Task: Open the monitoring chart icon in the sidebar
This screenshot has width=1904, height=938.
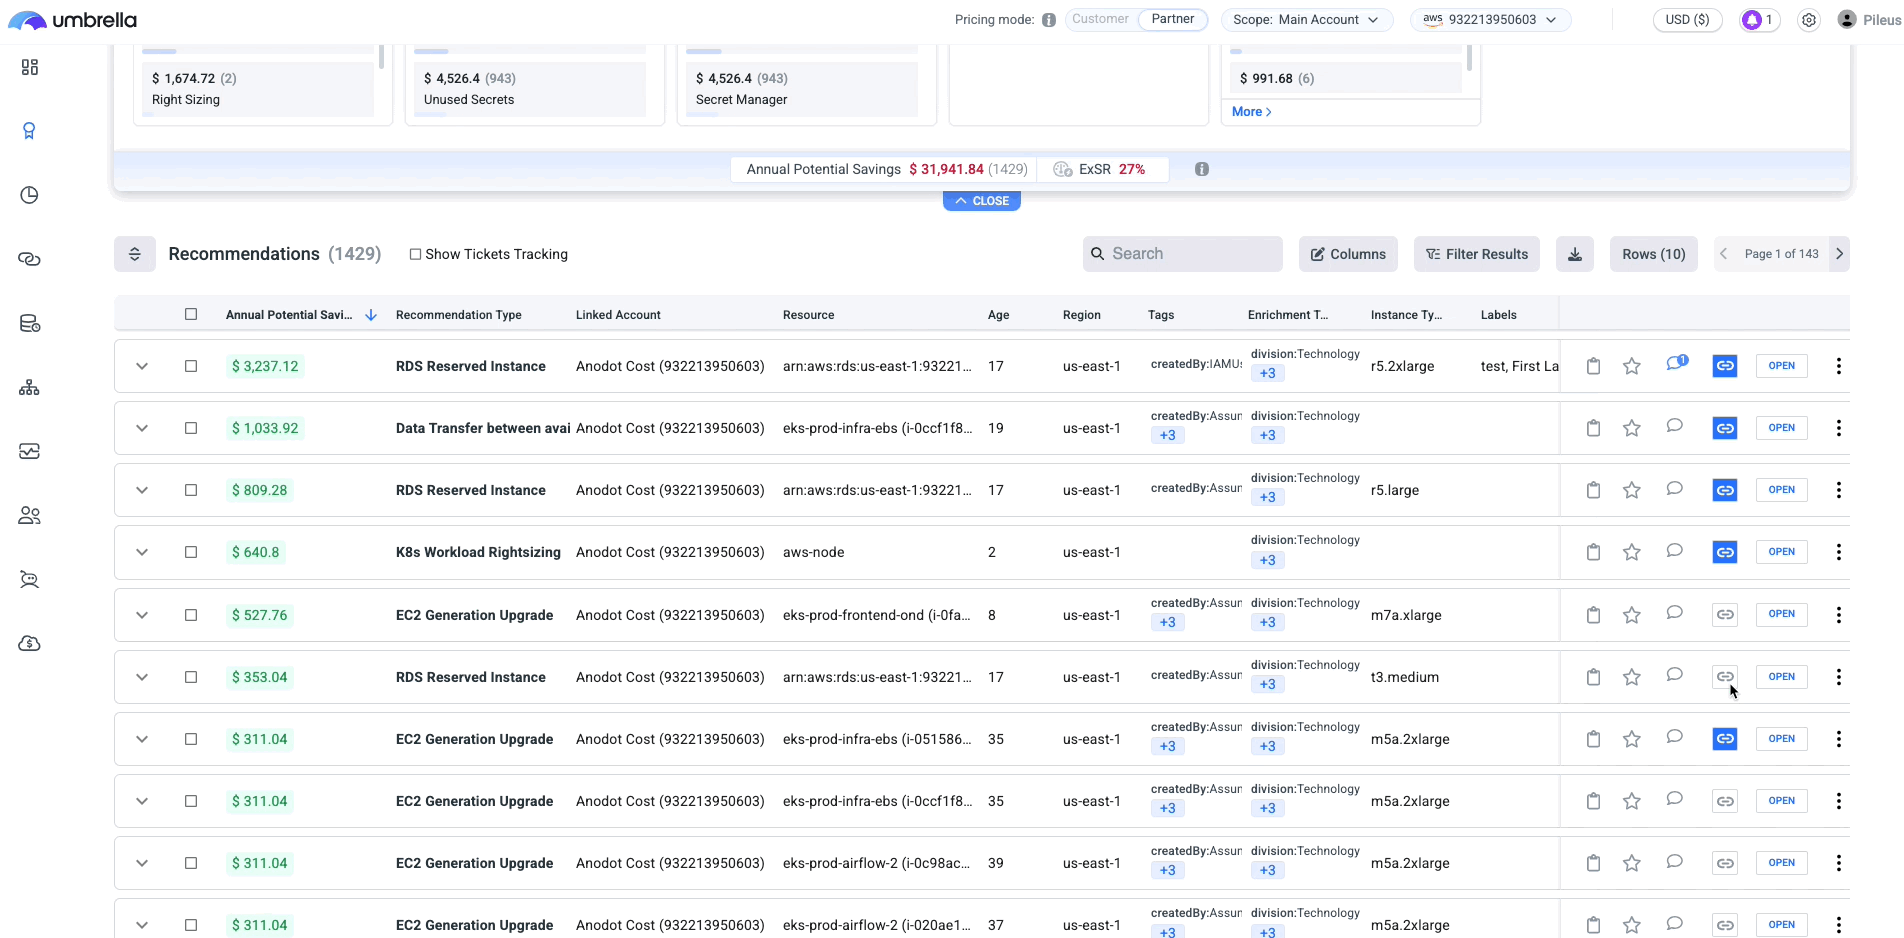Action: [30, 451]
